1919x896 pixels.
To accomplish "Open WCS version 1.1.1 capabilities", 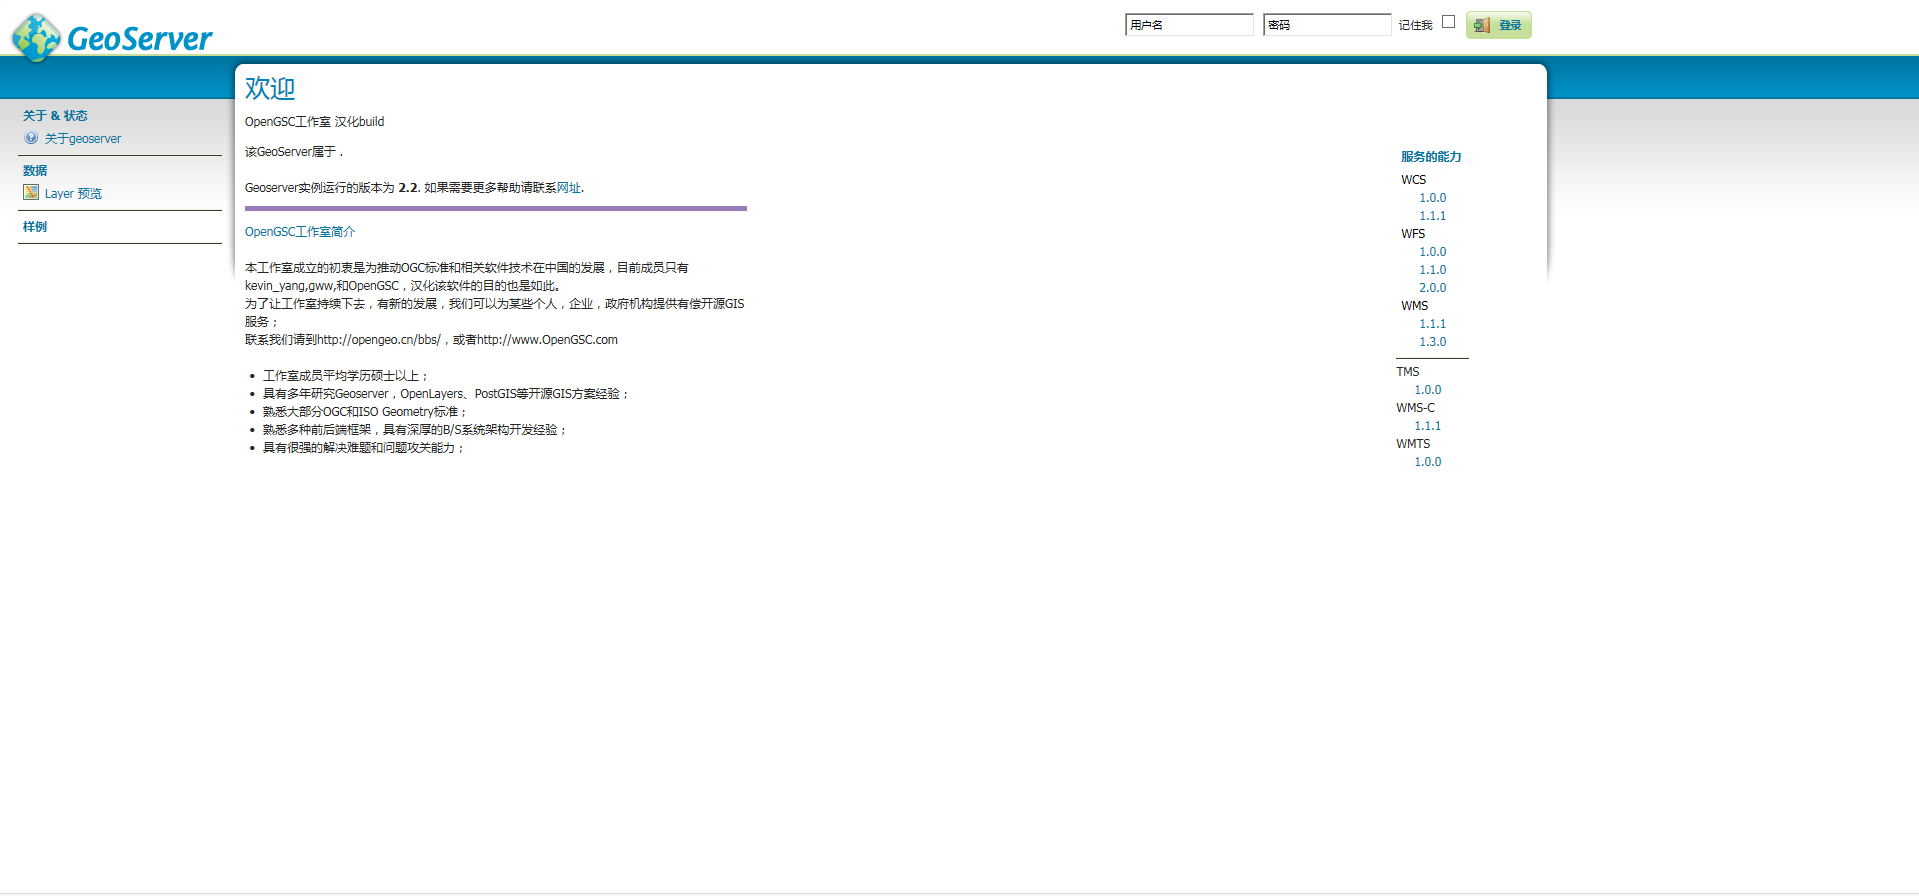I will (1432, 216).
